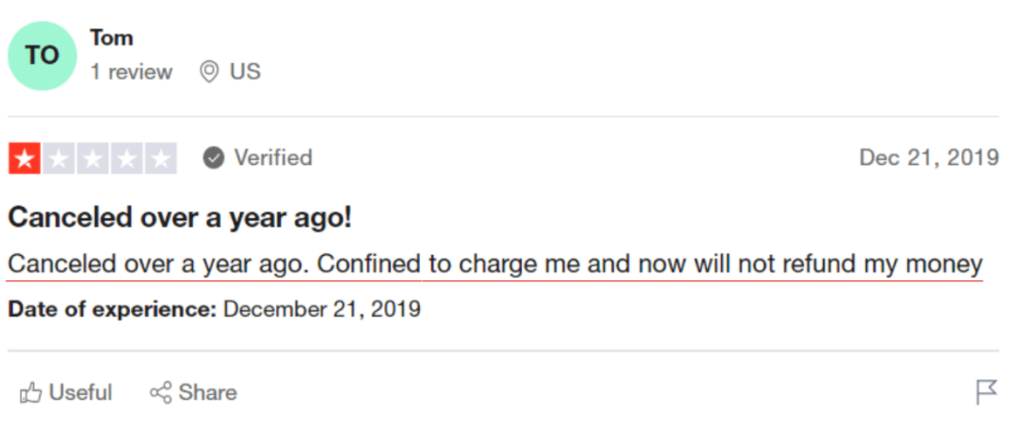Click the location pin icon
This screenshot has height=421, width=1024.
208,72
